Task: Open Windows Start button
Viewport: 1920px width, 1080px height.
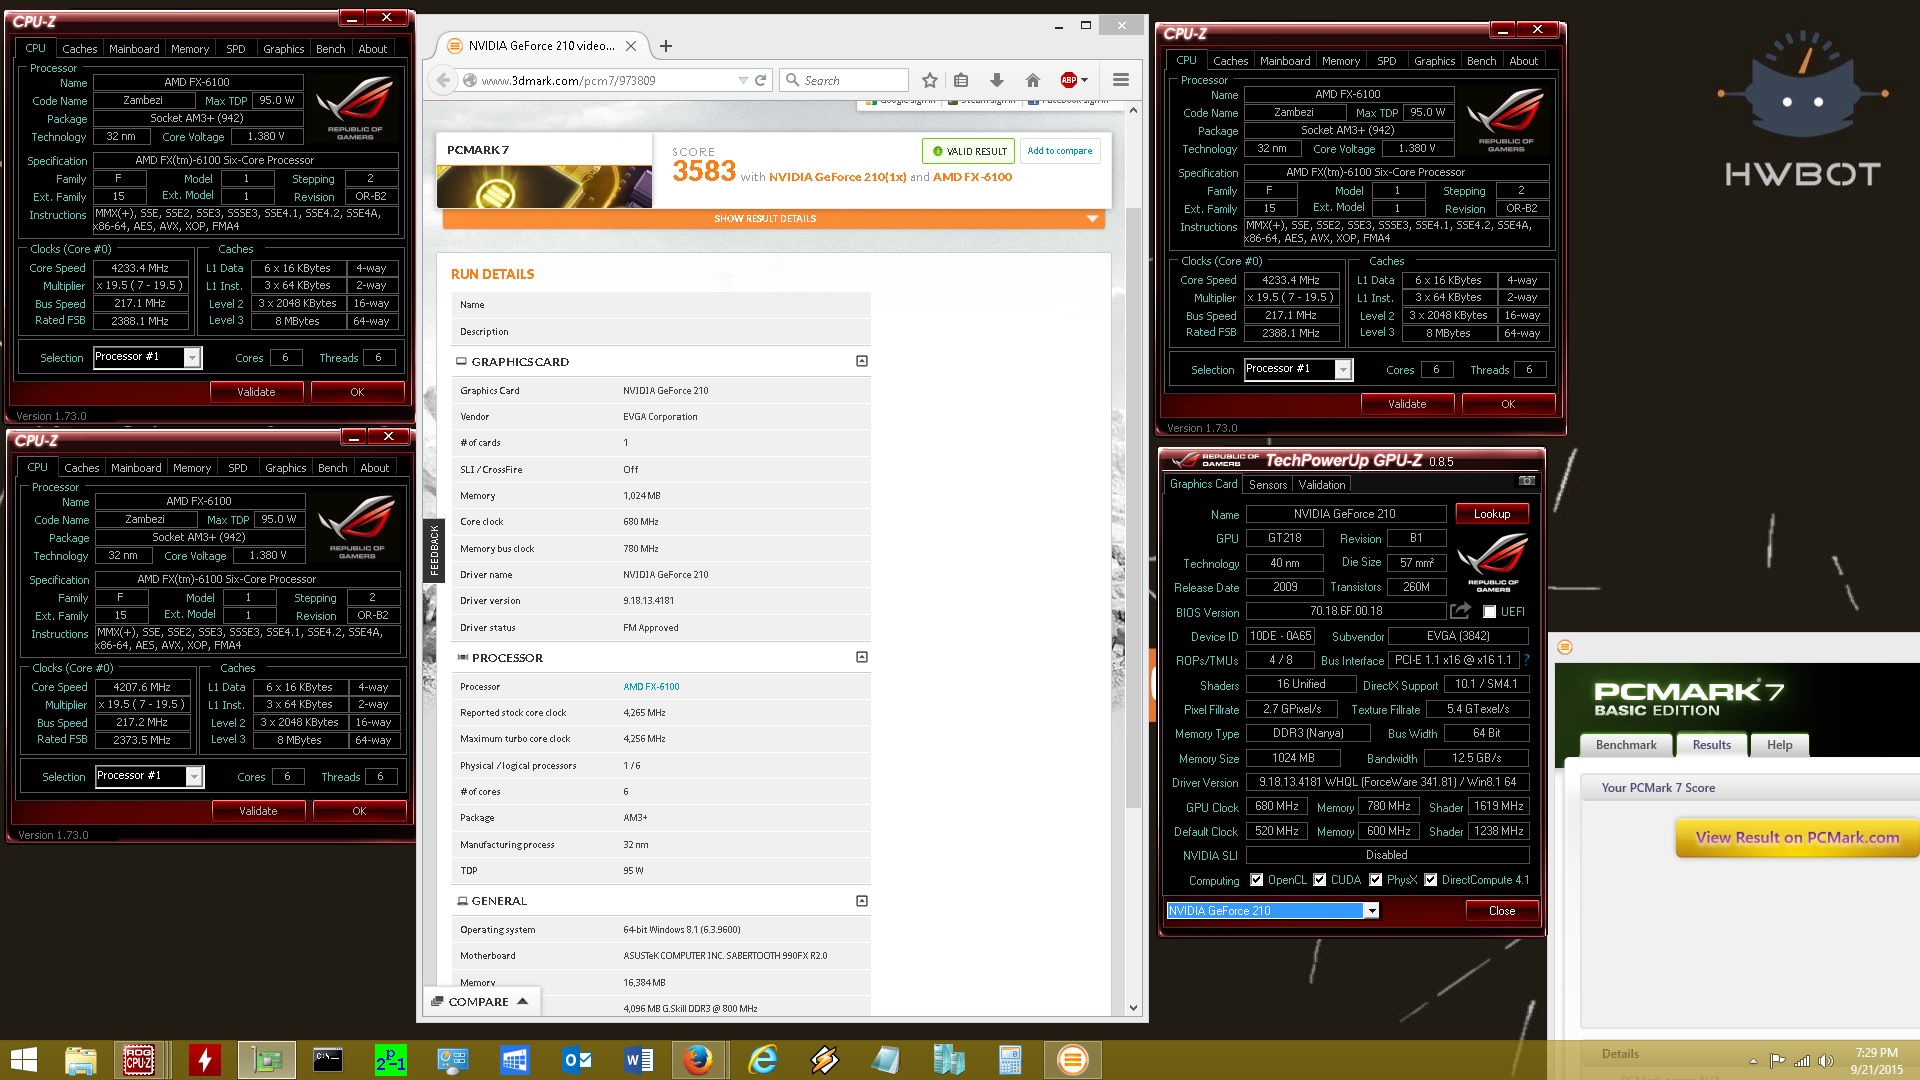Action: pyautogui.click(x=23, y=1060)
